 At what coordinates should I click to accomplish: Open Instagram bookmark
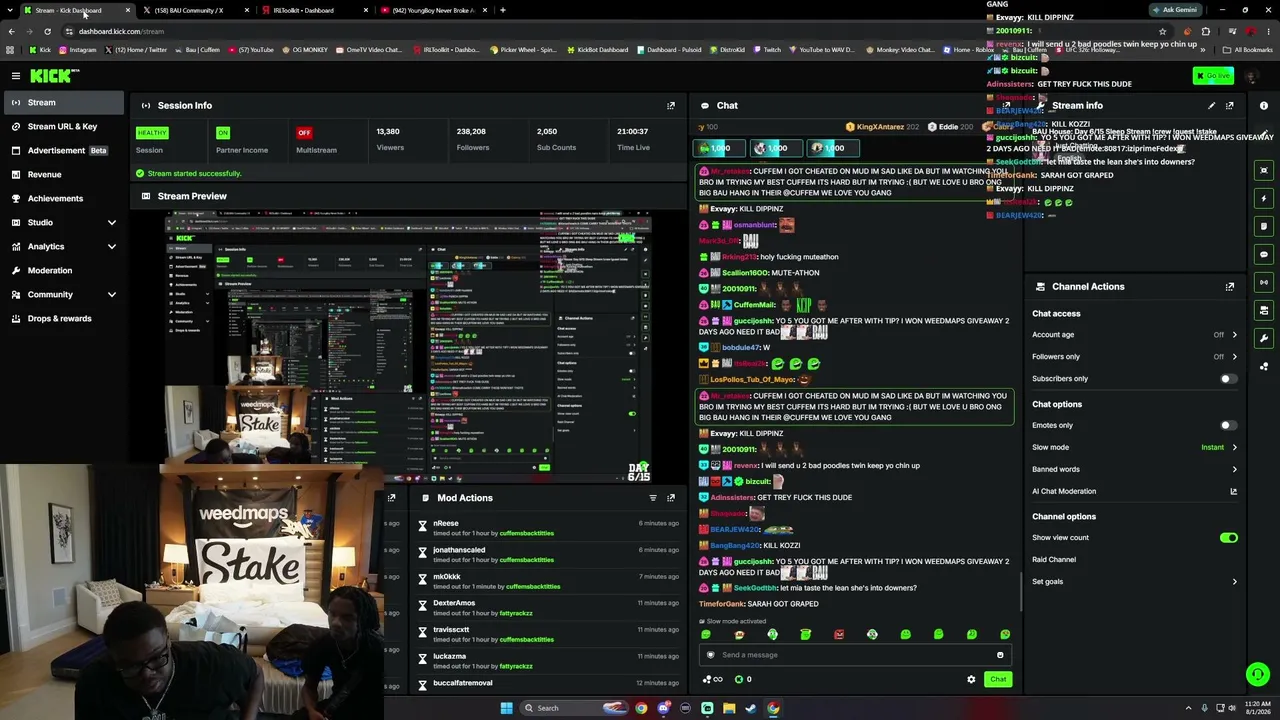click(x=77, y=50)
